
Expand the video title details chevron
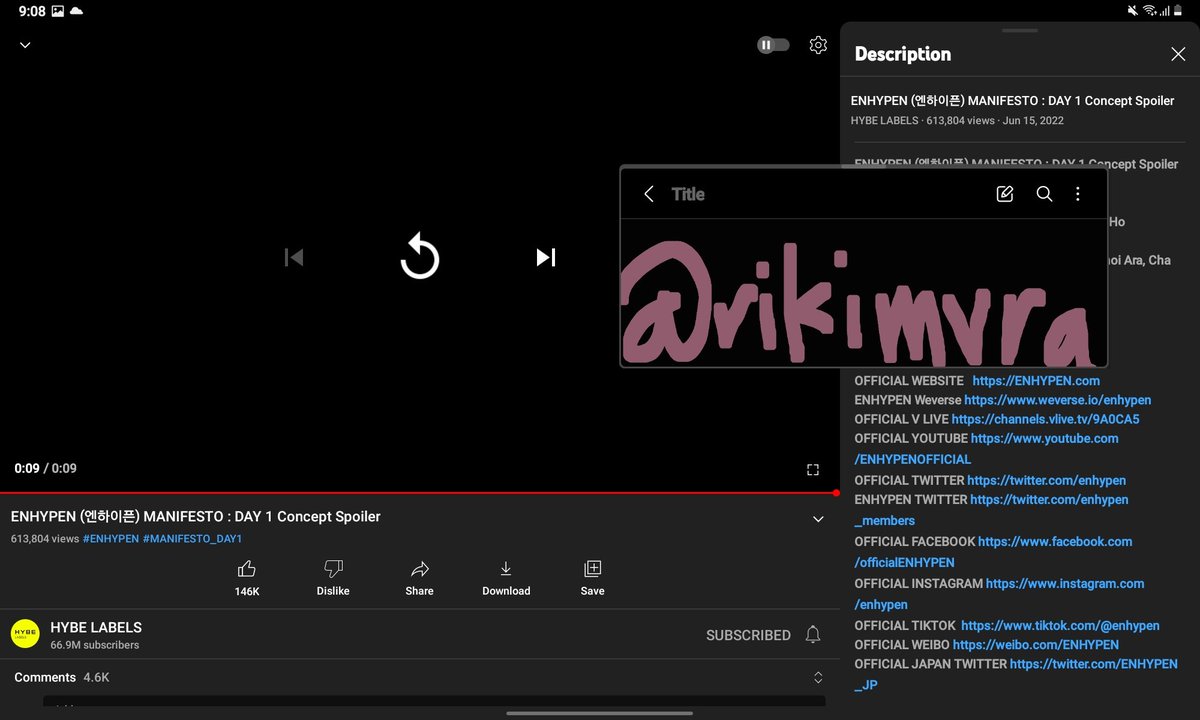(x=818, y=519)
